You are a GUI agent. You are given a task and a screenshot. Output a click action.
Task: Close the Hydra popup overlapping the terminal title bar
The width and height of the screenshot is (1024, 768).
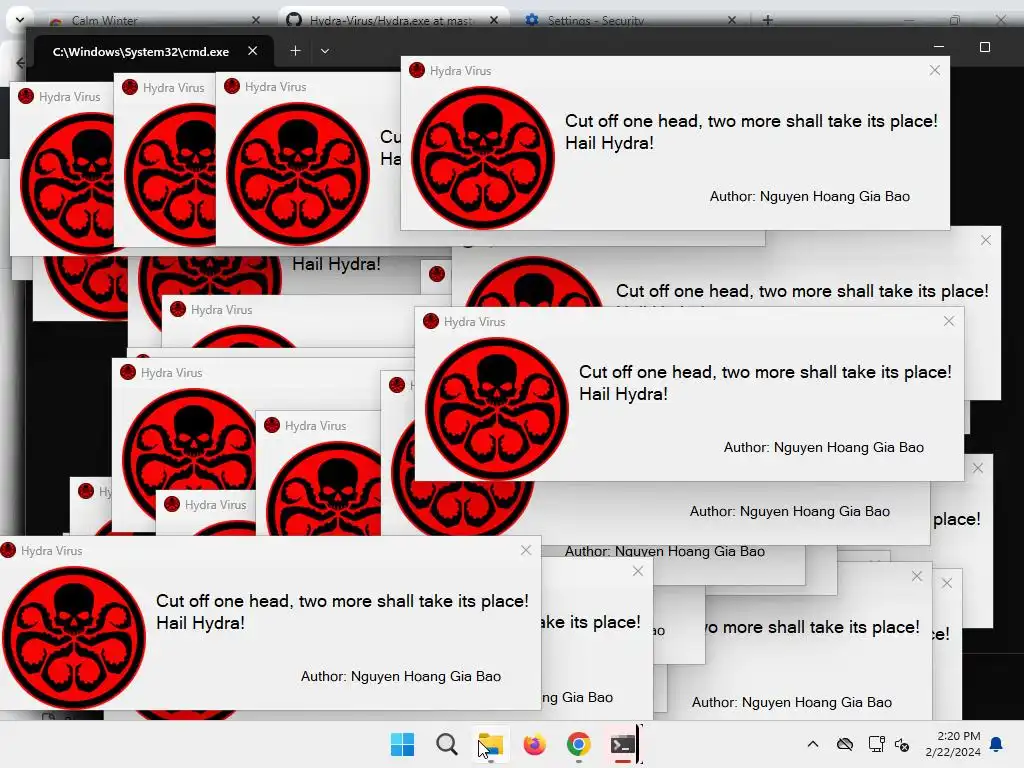(x=935, y=70)
